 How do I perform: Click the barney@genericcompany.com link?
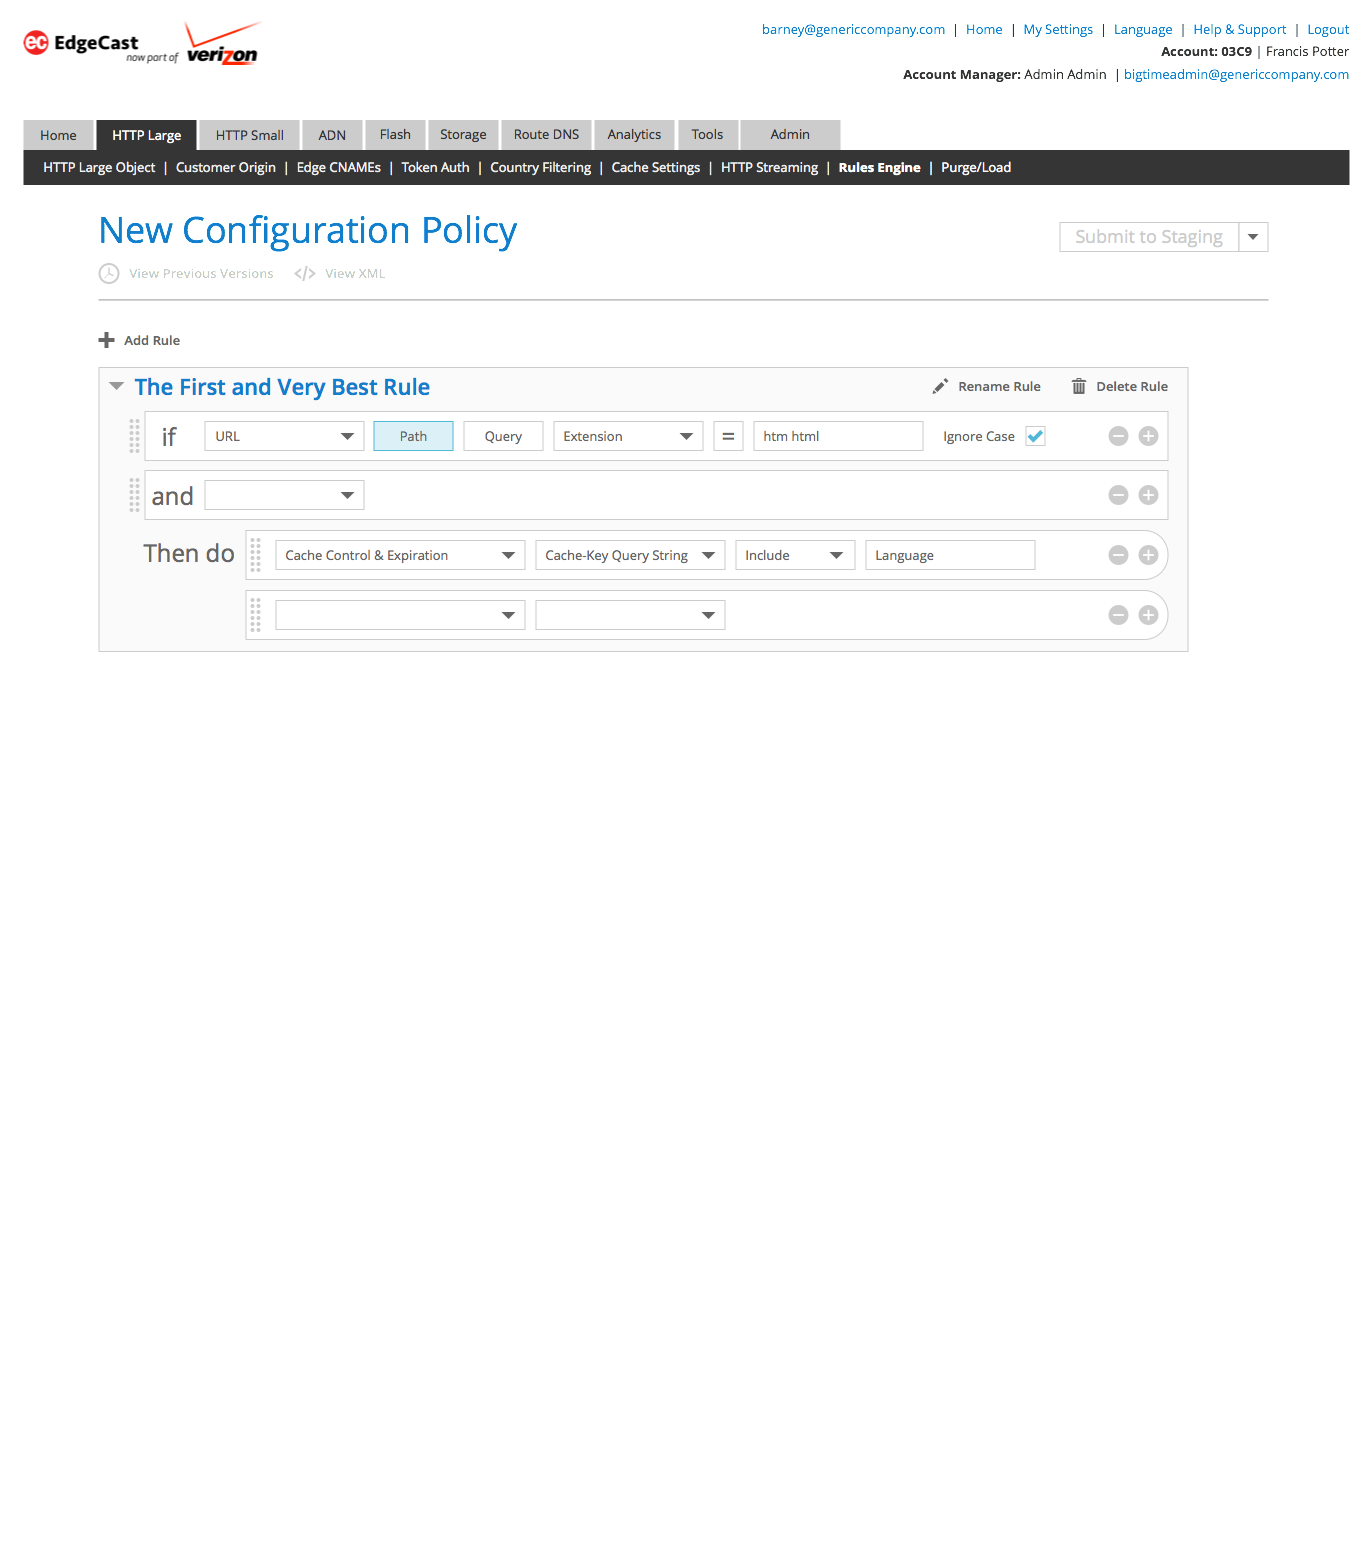[853, 29]
